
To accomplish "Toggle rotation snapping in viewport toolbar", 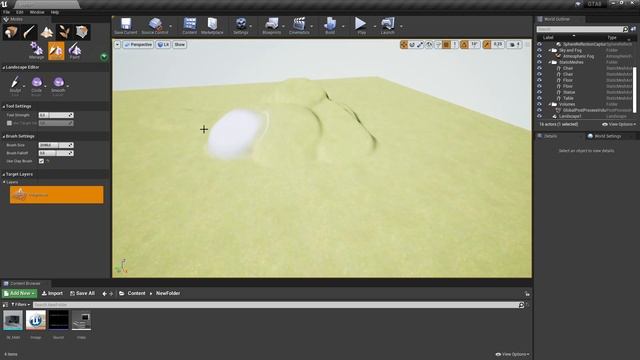I will pos(464,44).
